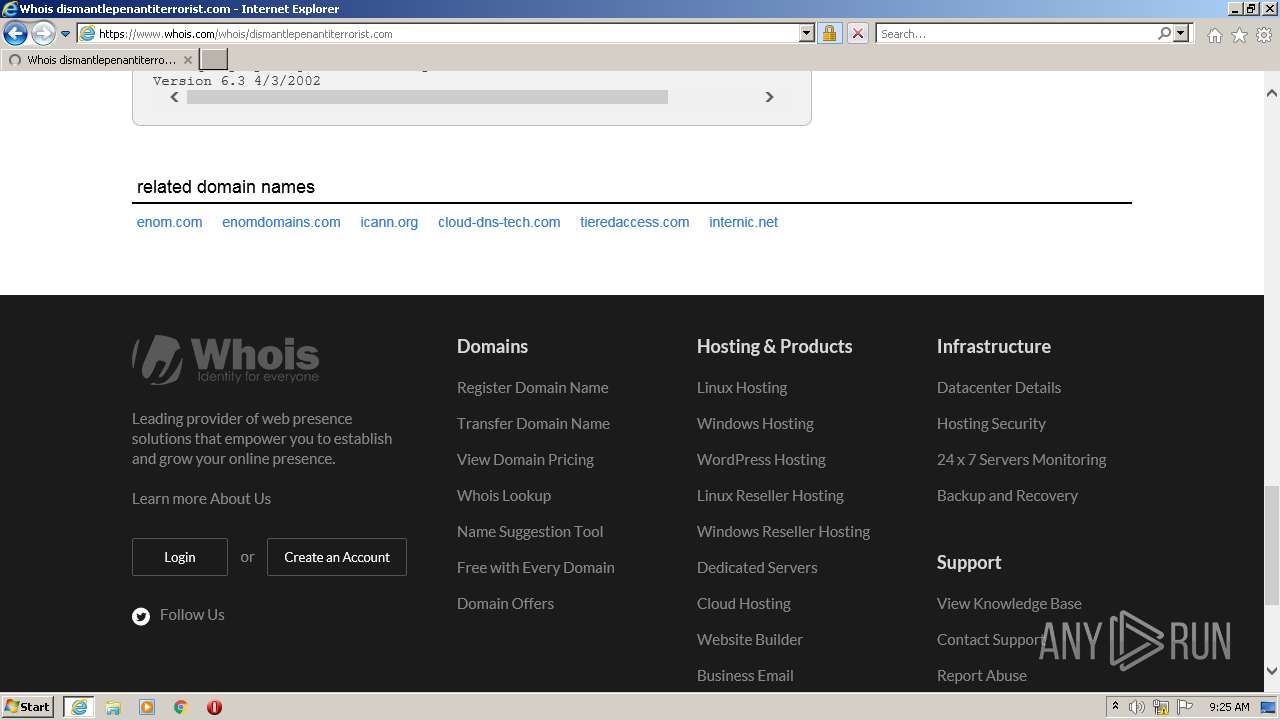1280x720 pixels.
Task: Open the Domain Offers link
Action: click(x=505, y=603)
